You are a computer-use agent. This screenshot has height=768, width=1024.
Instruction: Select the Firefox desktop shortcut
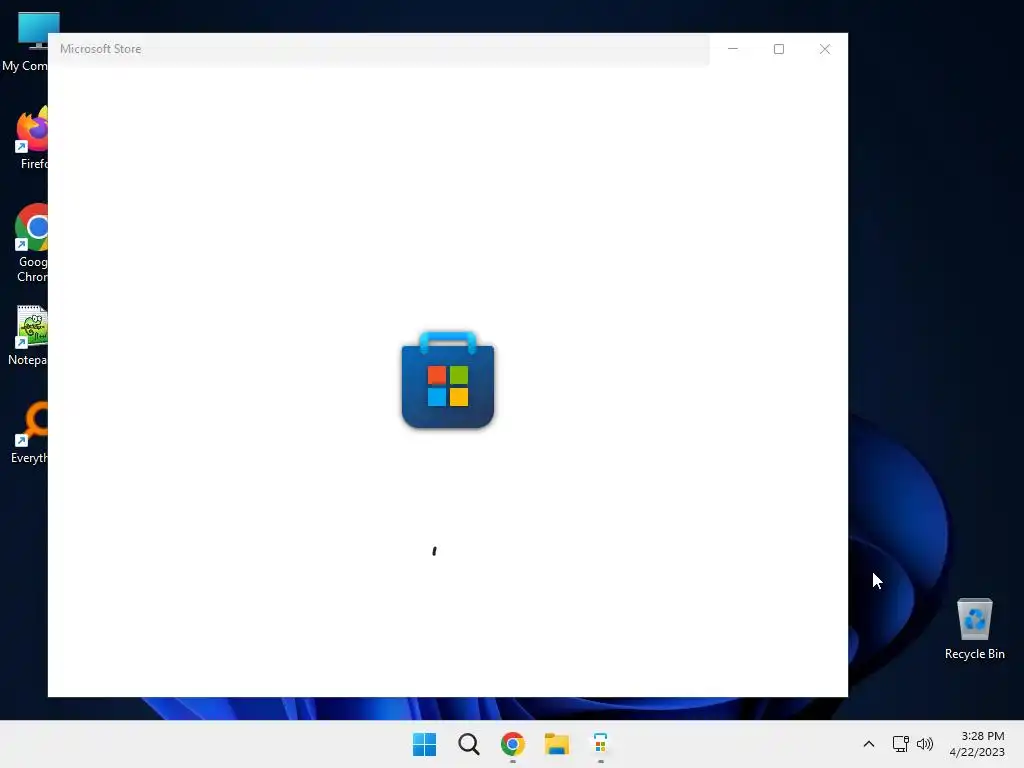pos(31,138)
